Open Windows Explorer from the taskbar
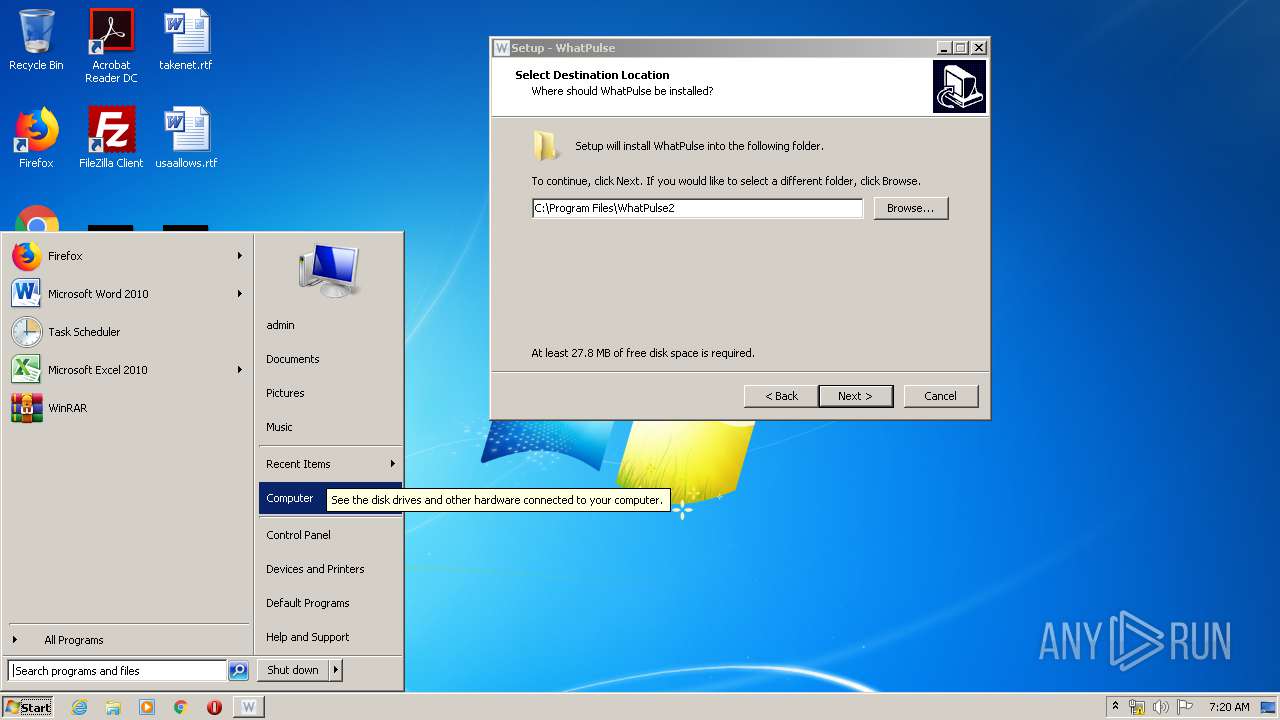The image size is (1280, 720). click(113, 707)
